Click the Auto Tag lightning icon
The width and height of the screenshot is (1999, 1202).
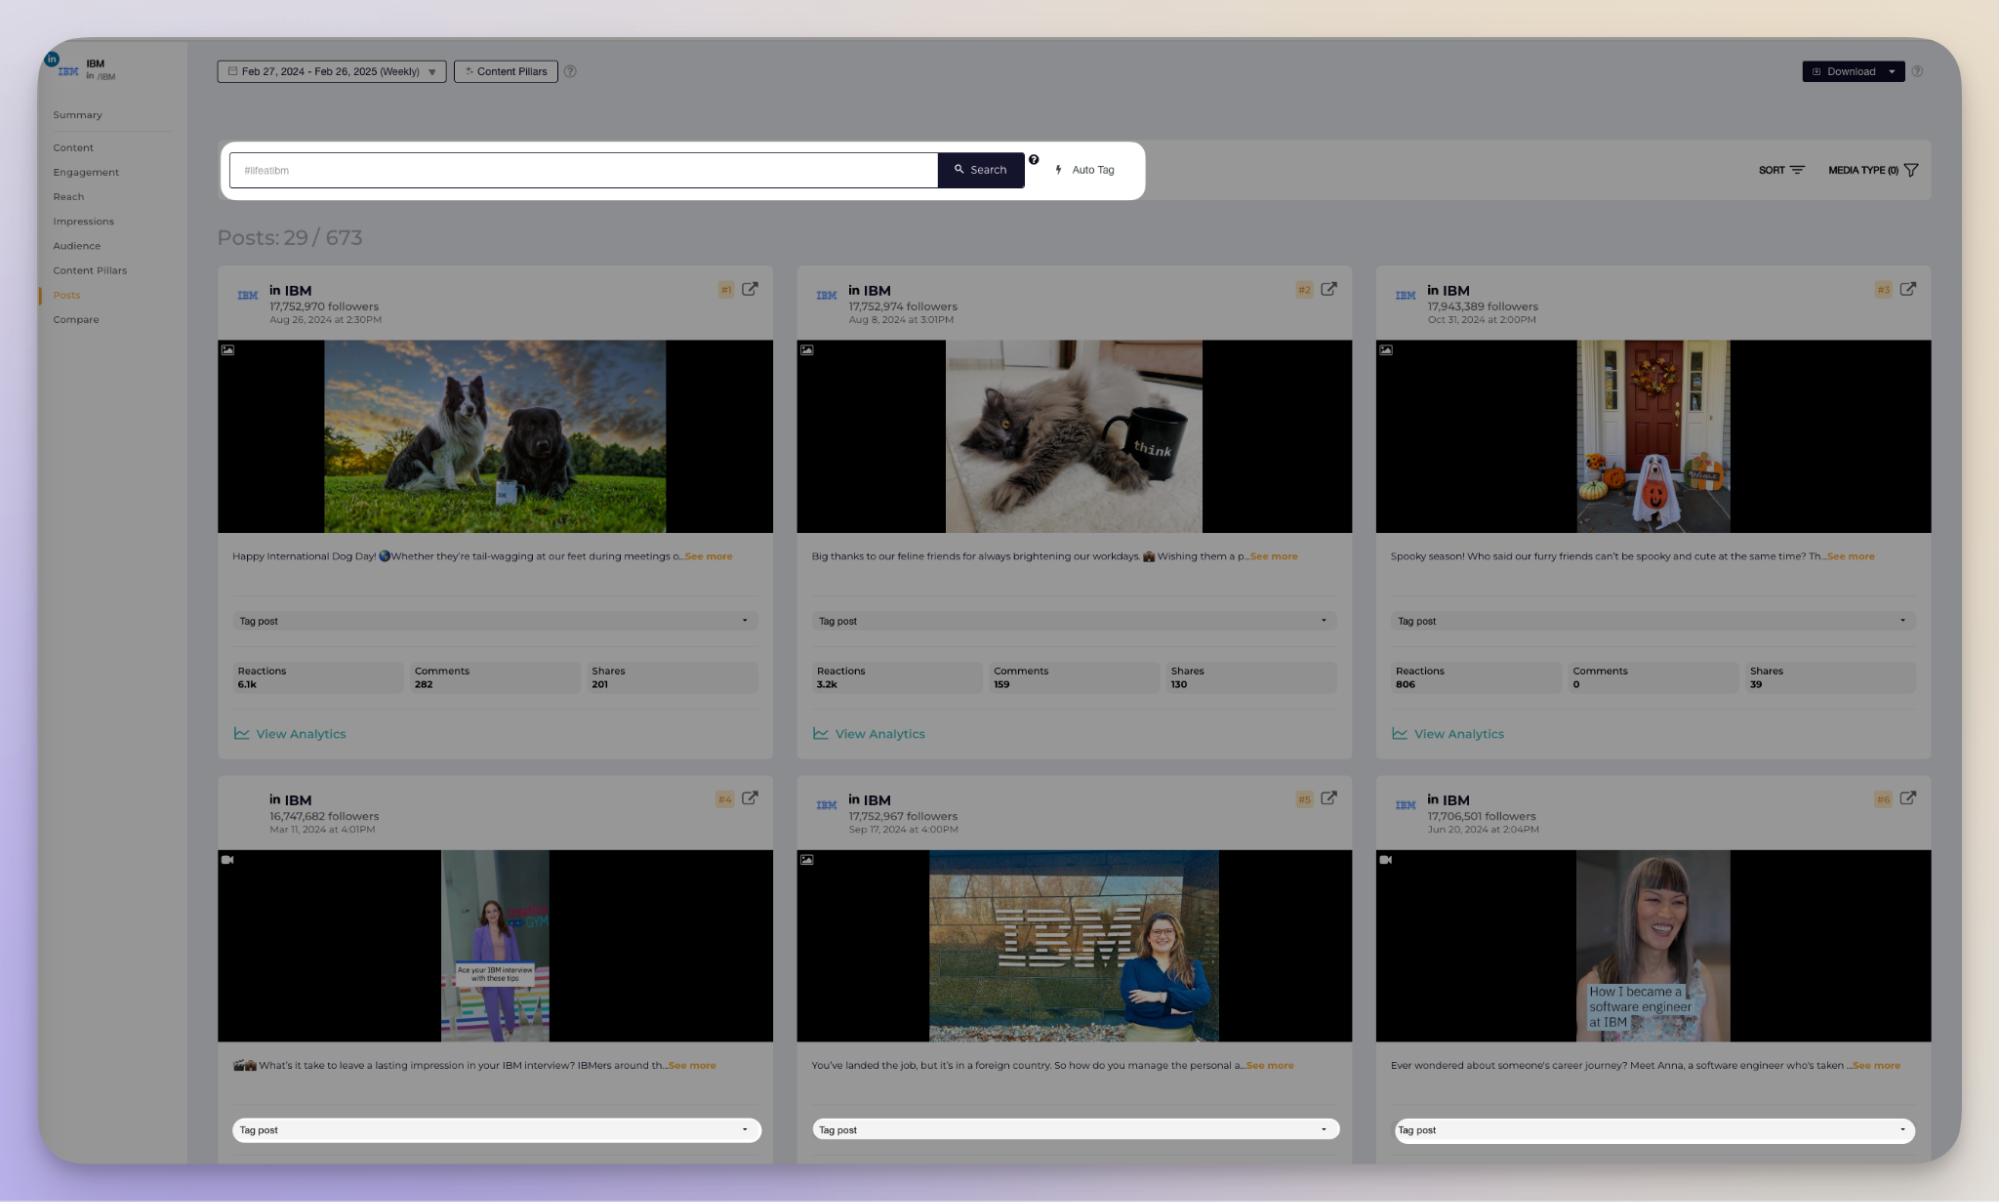(1059, 170)
